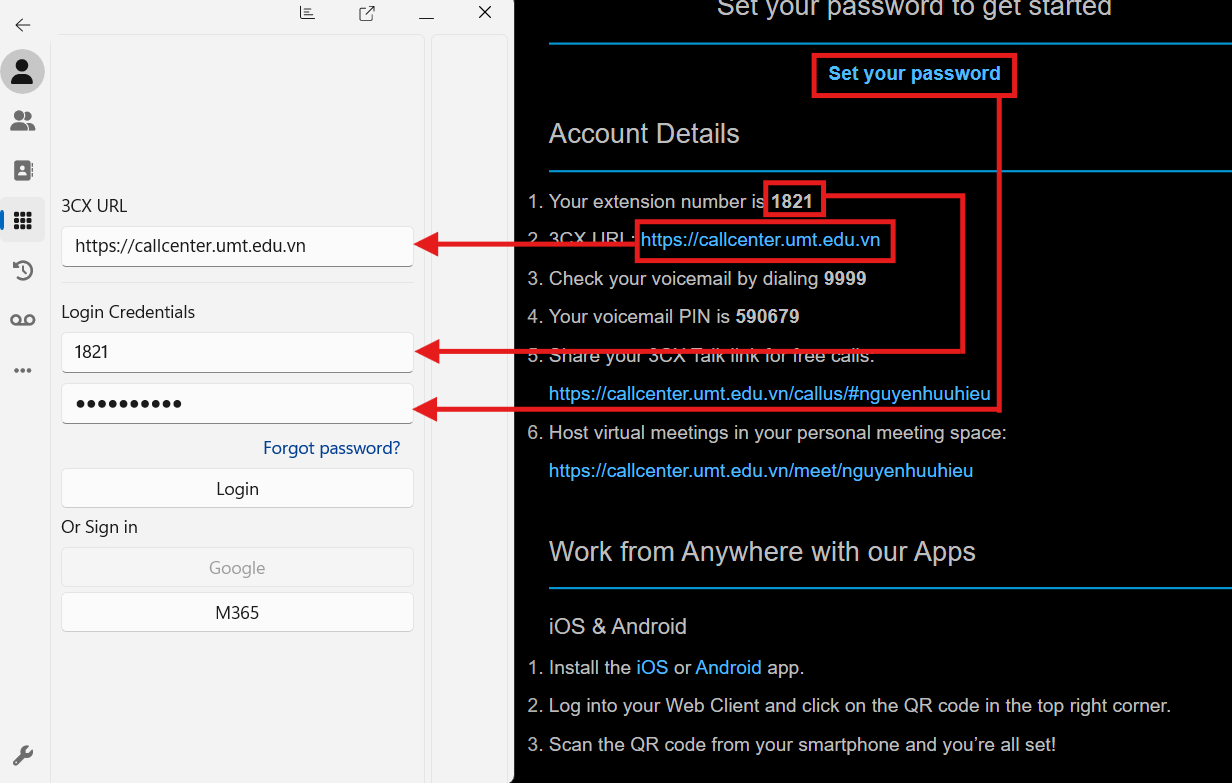Viewport: 1232px width, 783px height.
Task: Click the Login button
Action: coord(237,488)
